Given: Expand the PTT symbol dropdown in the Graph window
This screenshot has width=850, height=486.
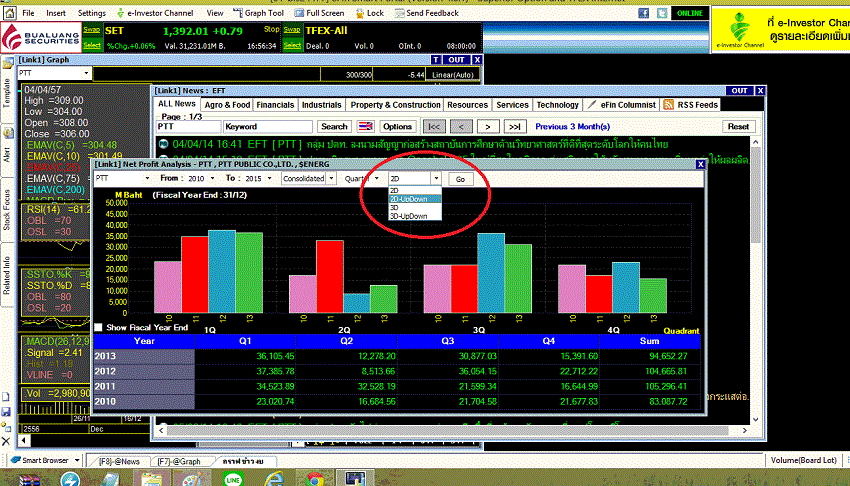Looking at the screenshot, I should (86, 73).
